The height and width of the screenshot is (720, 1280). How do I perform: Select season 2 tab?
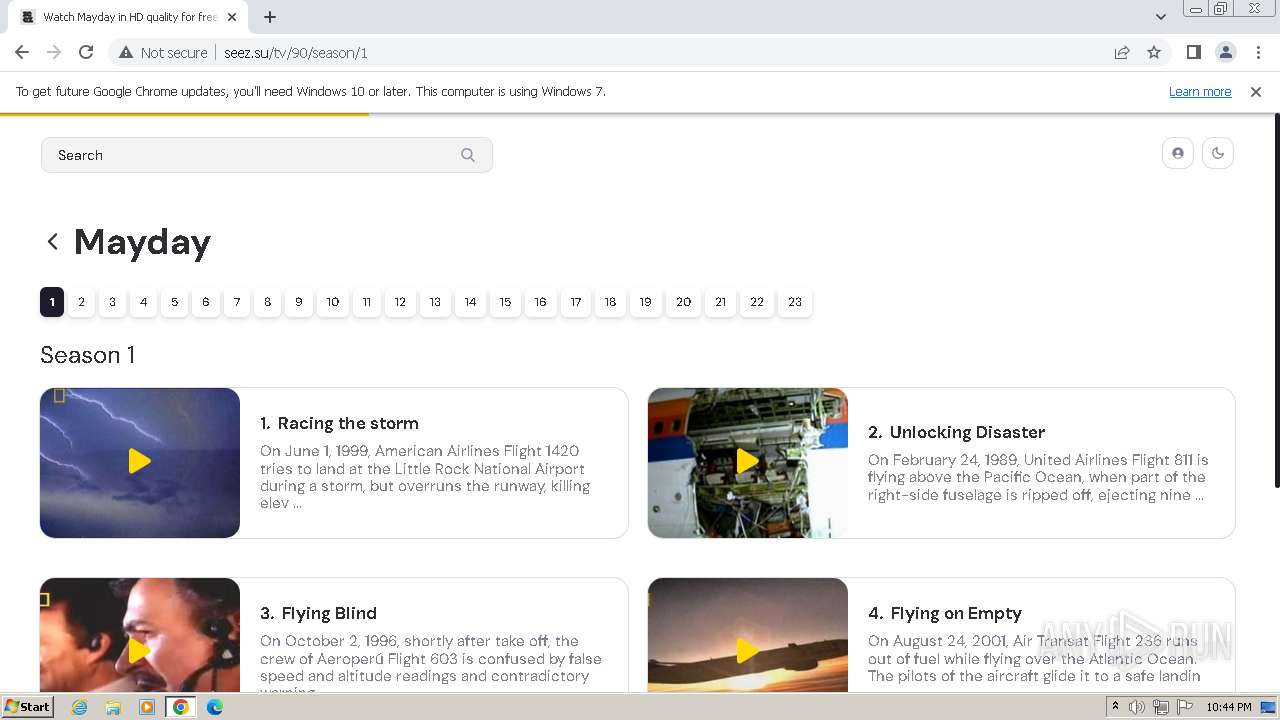tap(82, 302)
